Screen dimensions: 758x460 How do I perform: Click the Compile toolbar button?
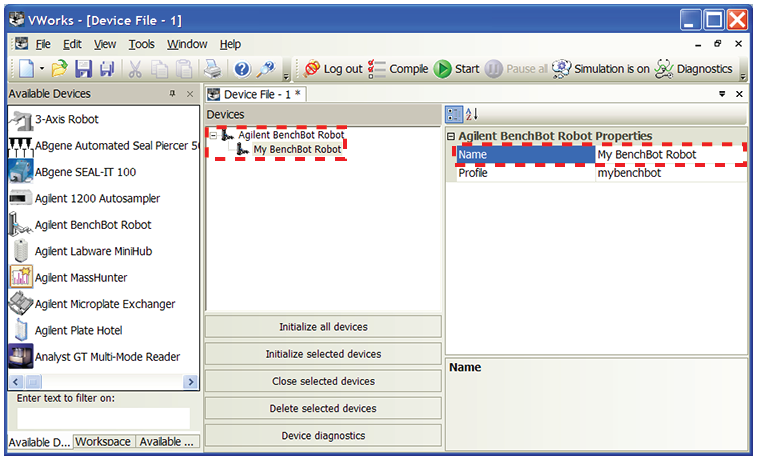tap(397, 69)
